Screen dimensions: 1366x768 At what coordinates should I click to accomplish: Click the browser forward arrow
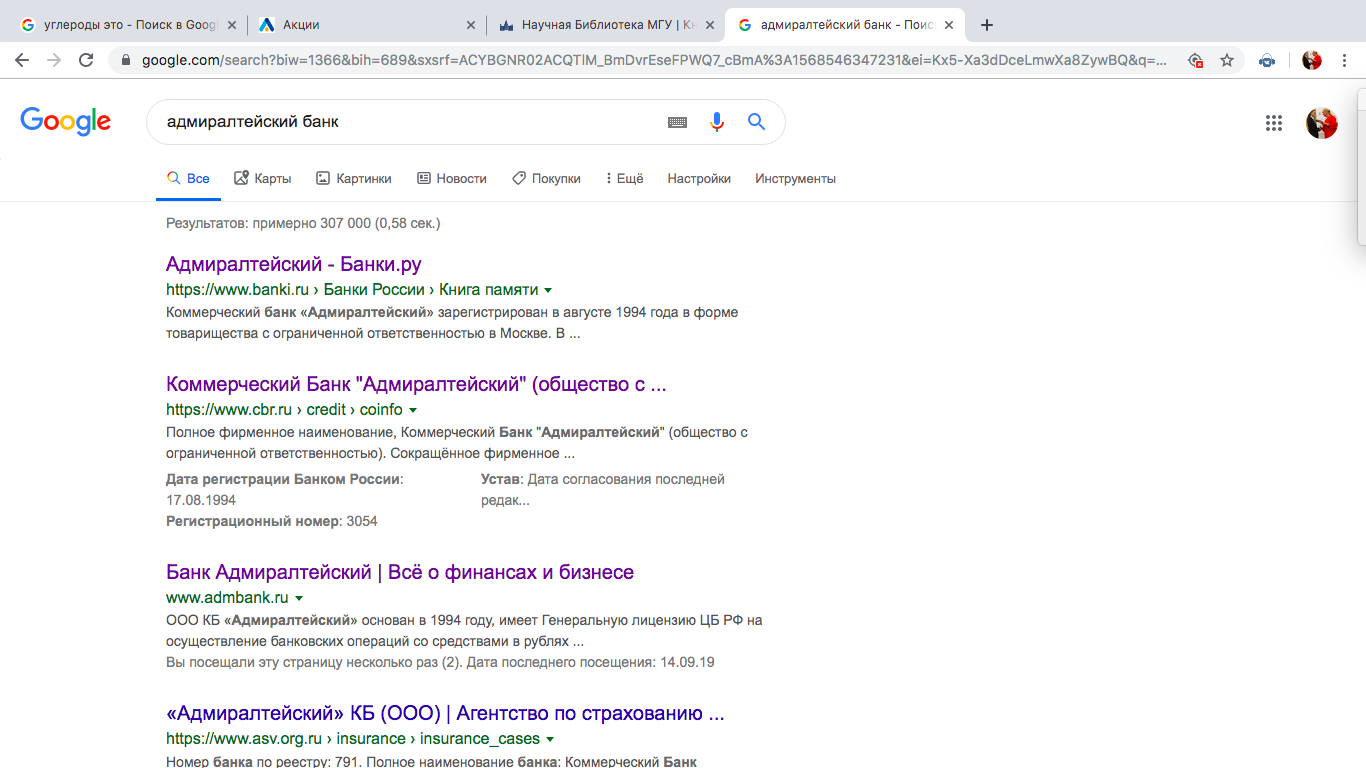point(54,60)
